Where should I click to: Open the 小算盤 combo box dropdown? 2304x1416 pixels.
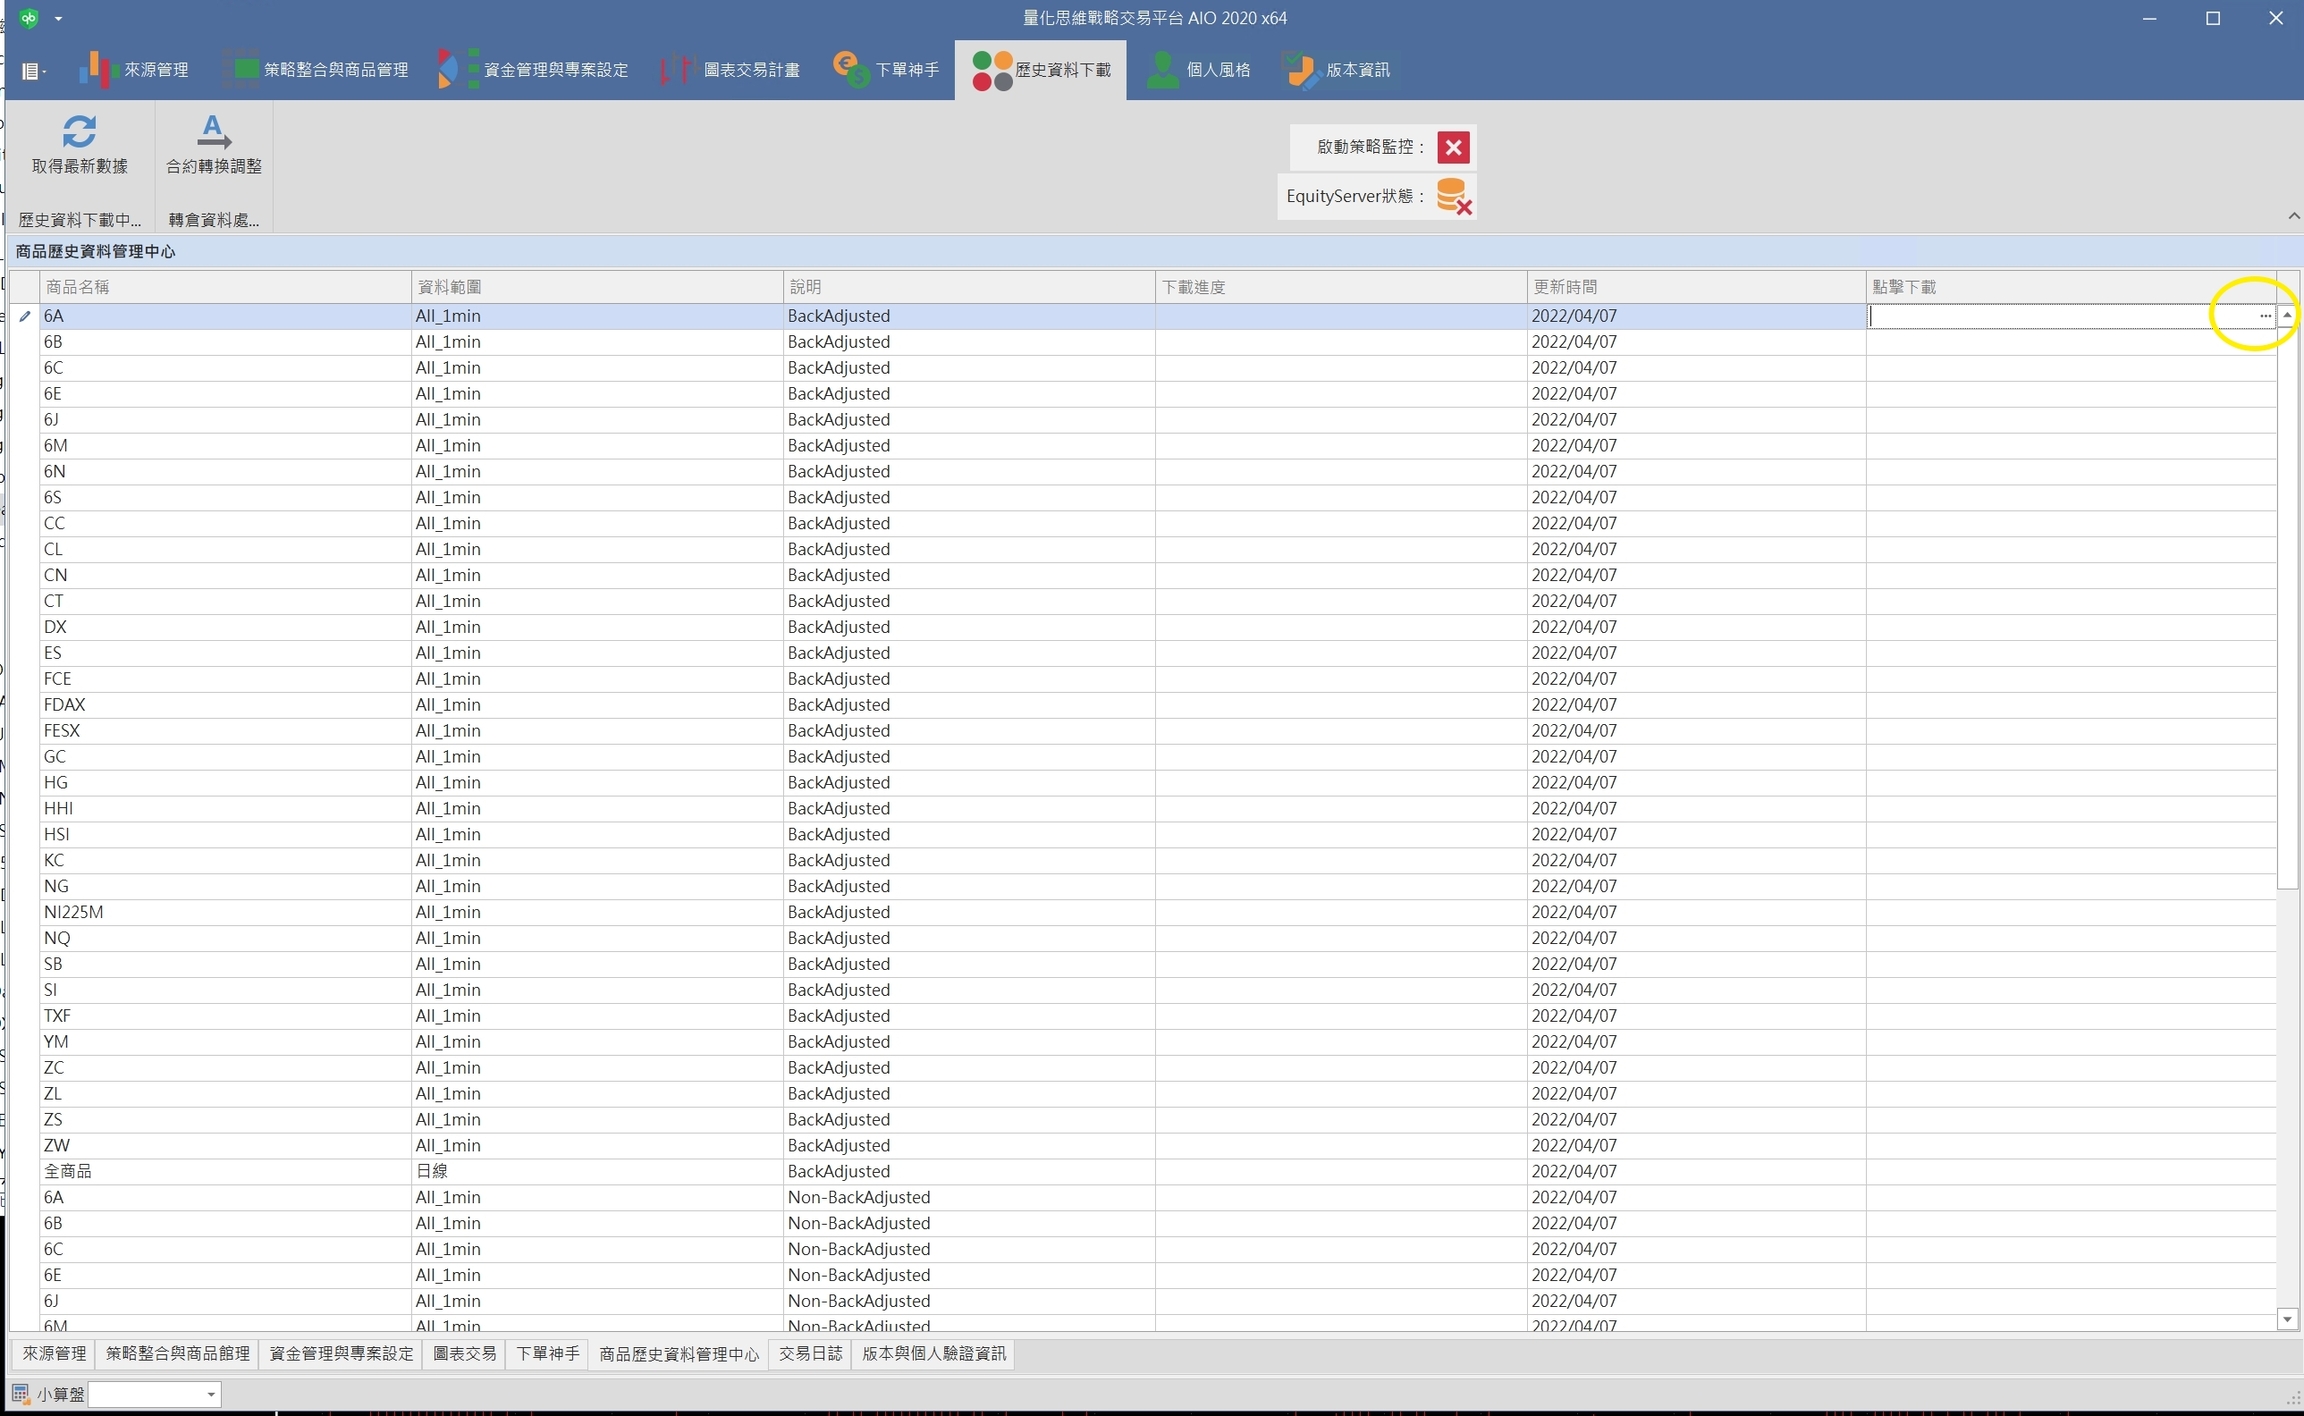click(x=211, y=1394)
